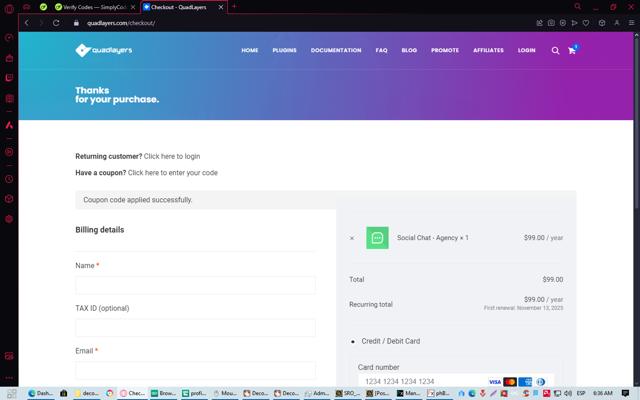Switch to the Checkout - QuadLayers tab

click(x=179, y=7)
